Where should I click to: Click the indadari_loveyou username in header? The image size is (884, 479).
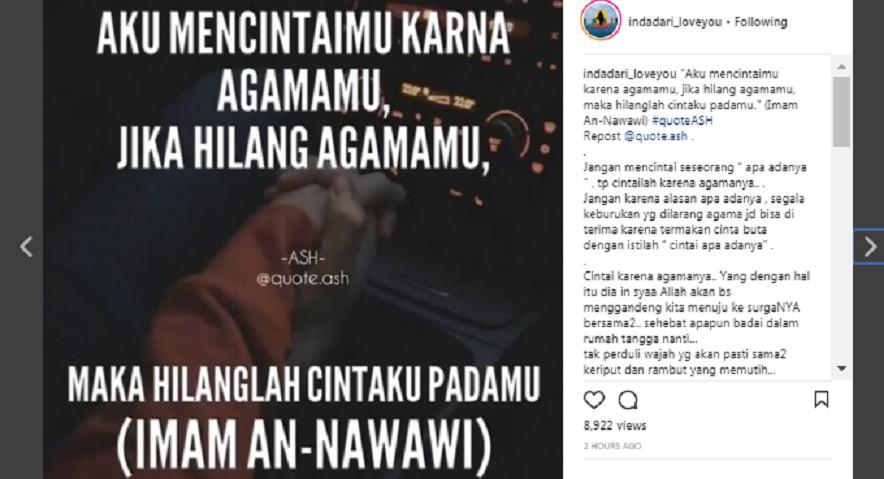point(675,22)
